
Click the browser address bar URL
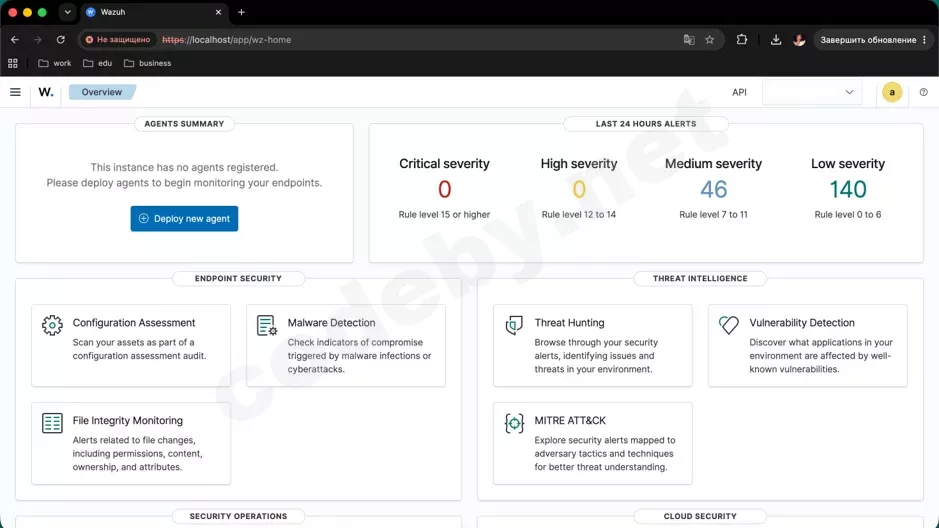(226, 40)
